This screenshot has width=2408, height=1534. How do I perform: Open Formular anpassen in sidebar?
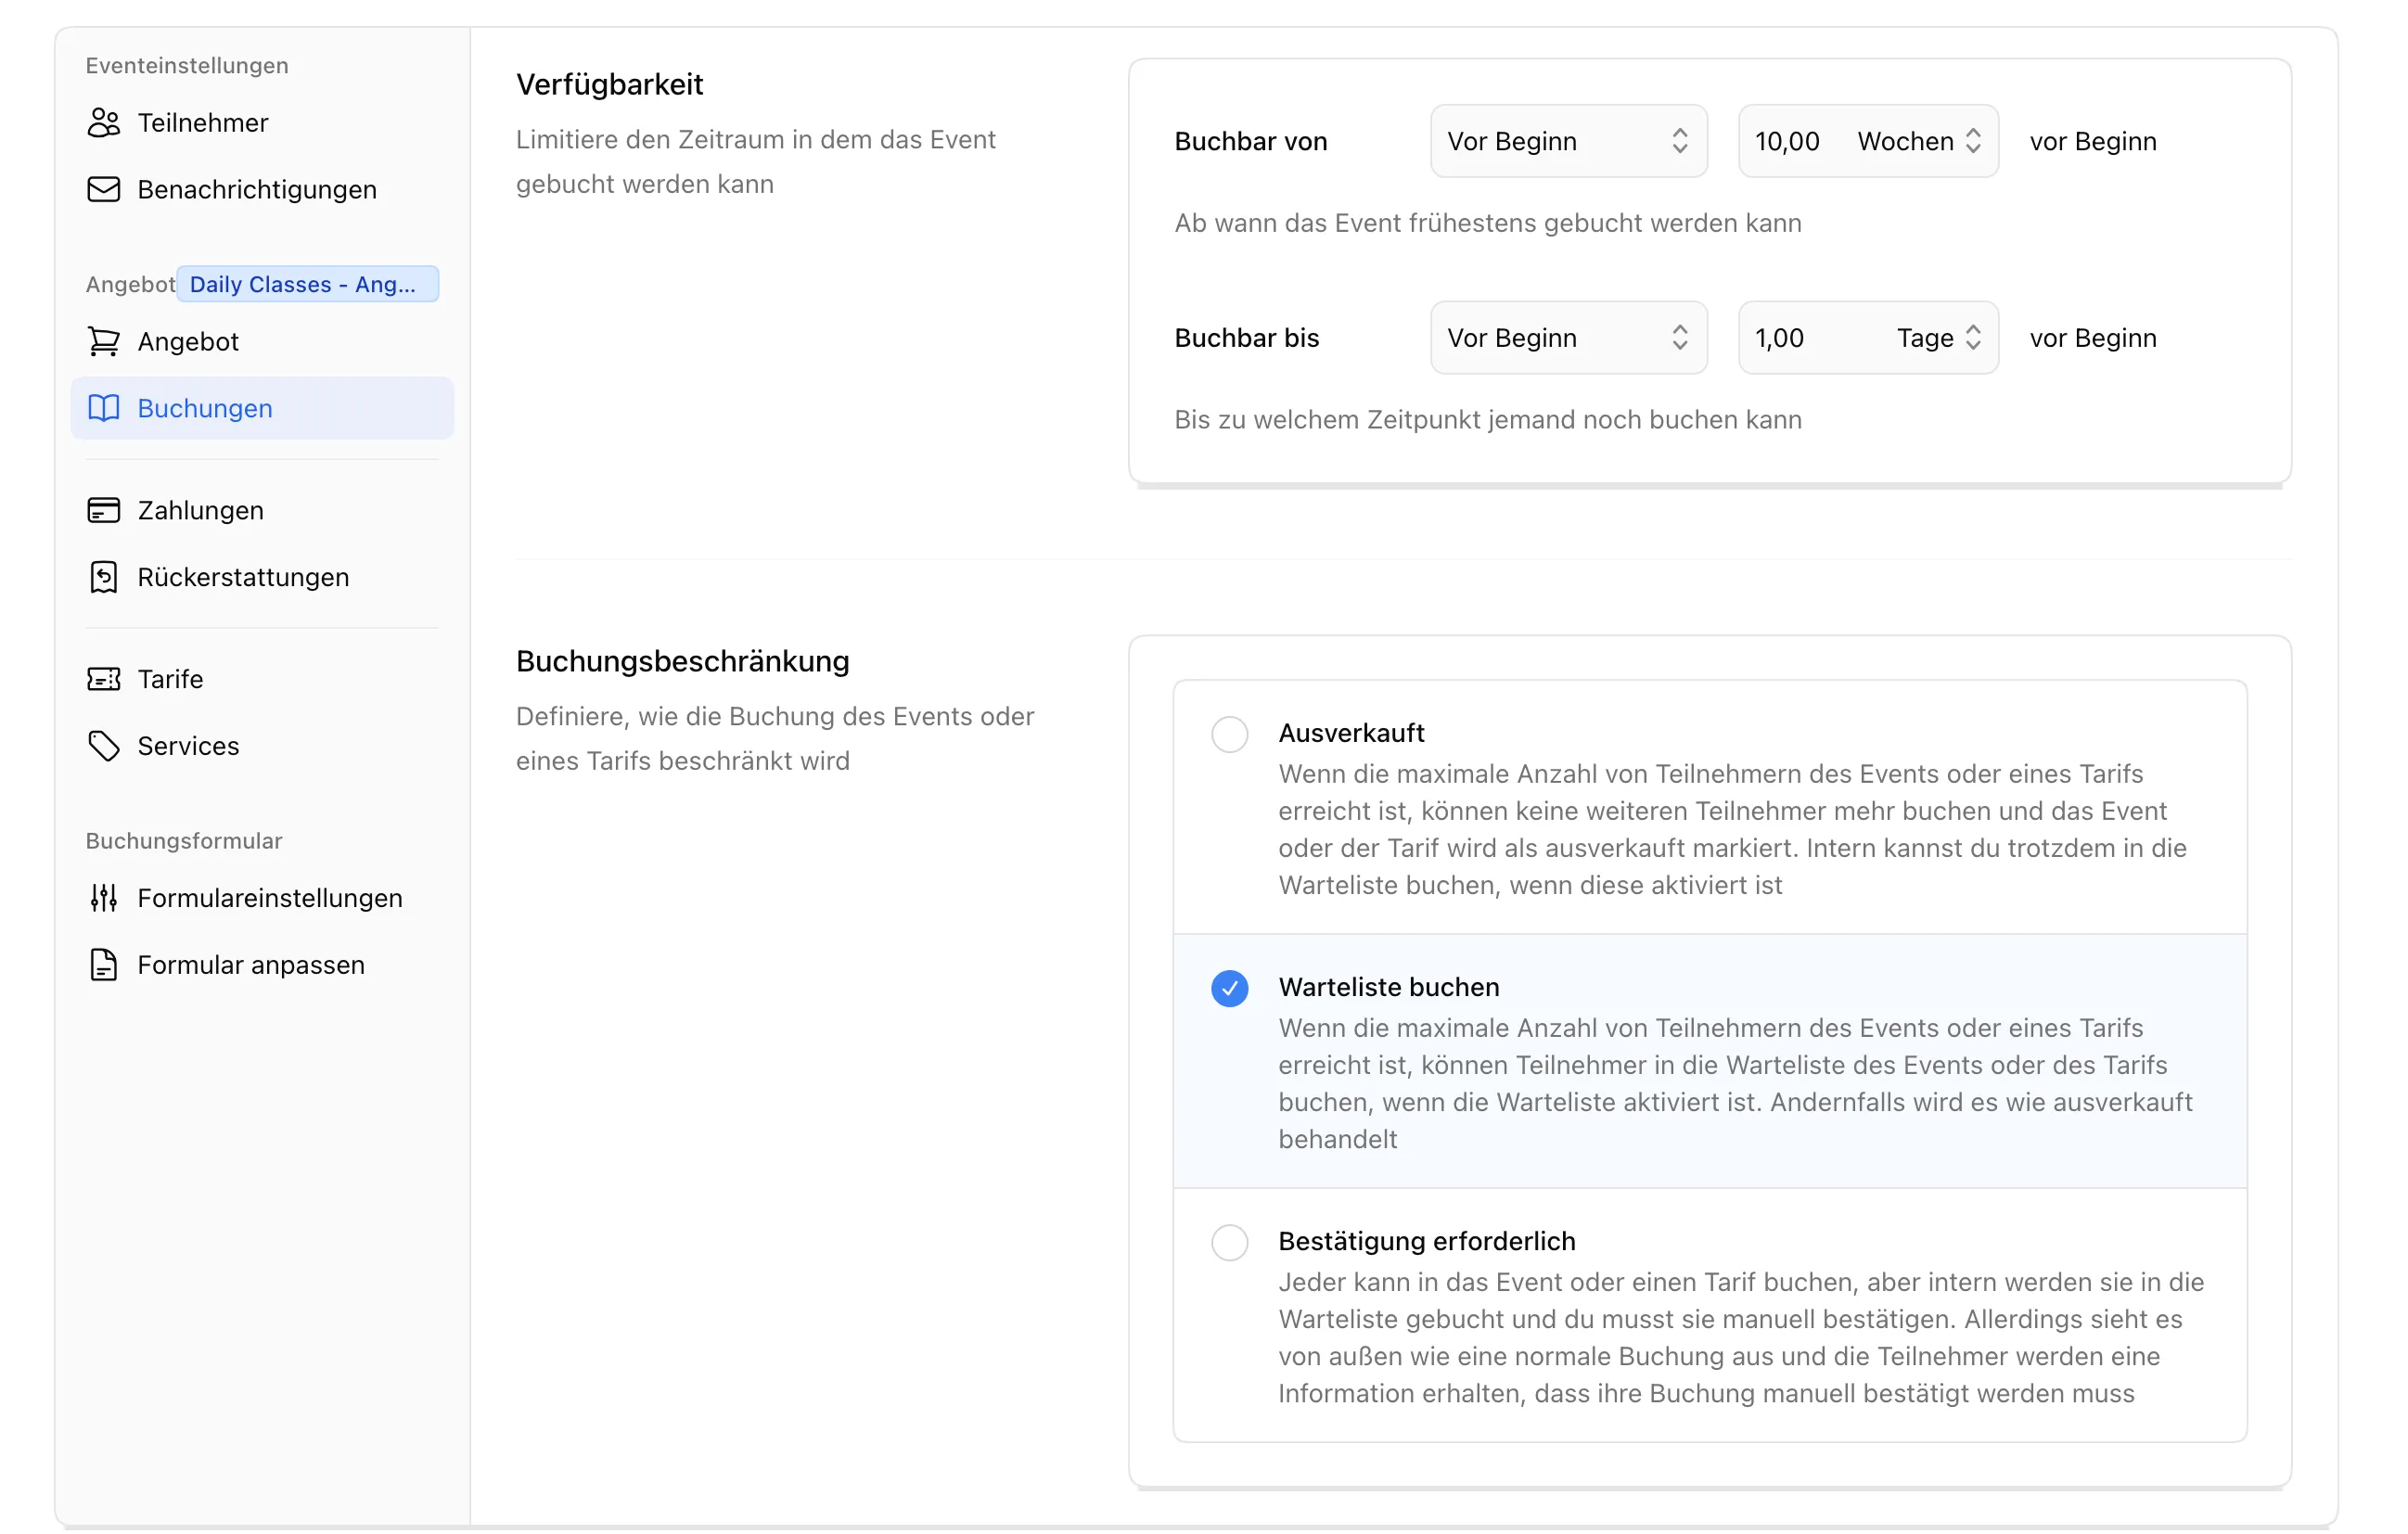pos(250,966)
